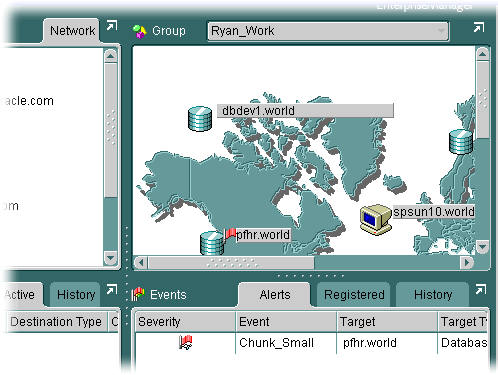Select the pfhr.world database icon on map
The width and height of the screenshot is (498, 375).
212,243
